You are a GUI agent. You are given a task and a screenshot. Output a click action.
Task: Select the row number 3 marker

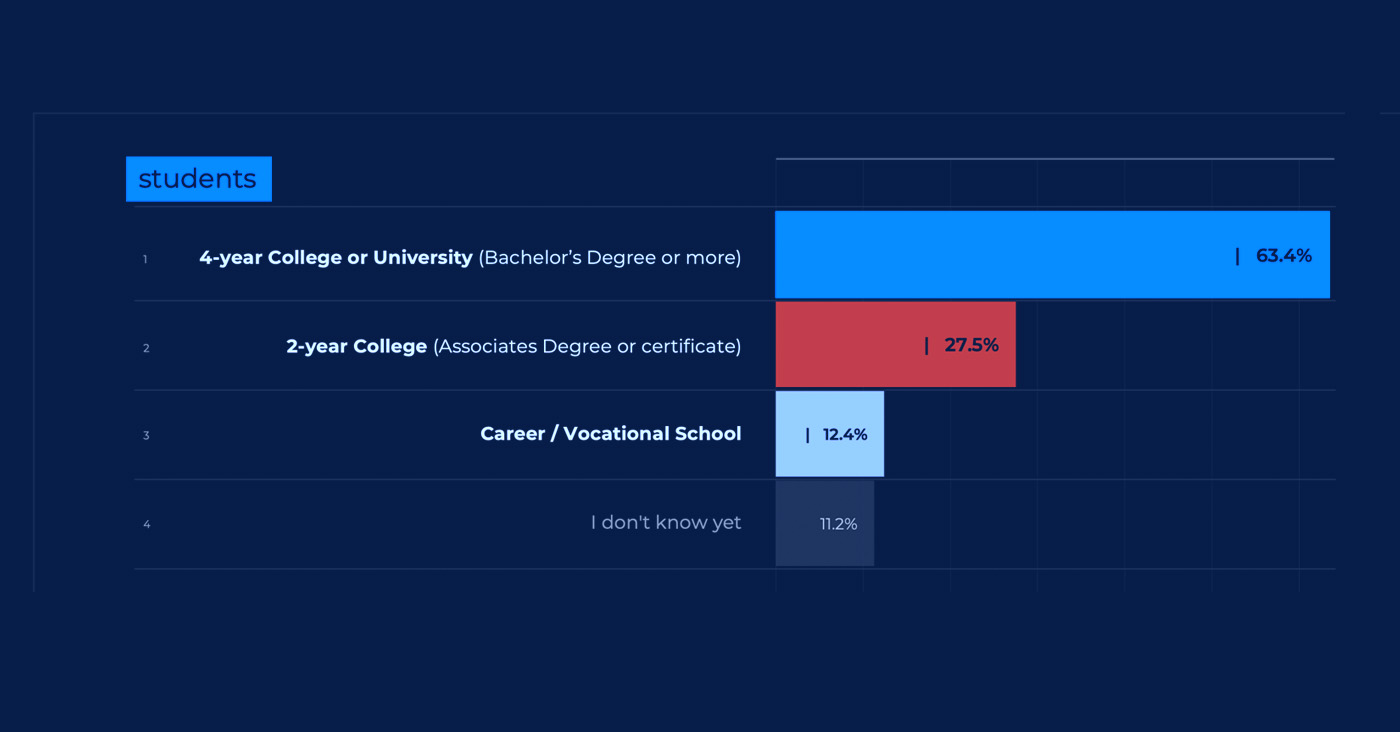click(146, 436)
